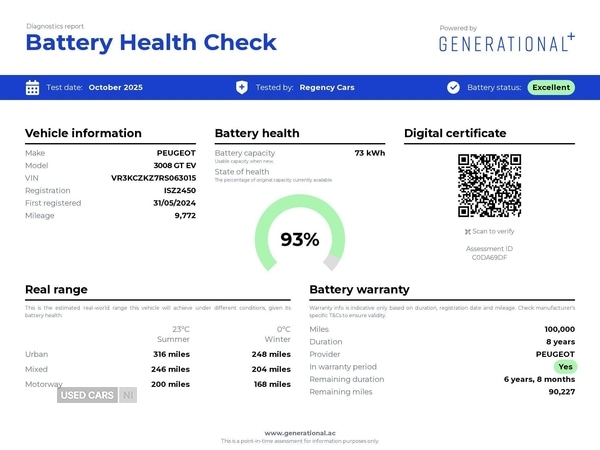Click the checkmark circle icon by Battery status
Image resolution: width=600 pixels, height=450 pixels.
(x=453, y=87)
